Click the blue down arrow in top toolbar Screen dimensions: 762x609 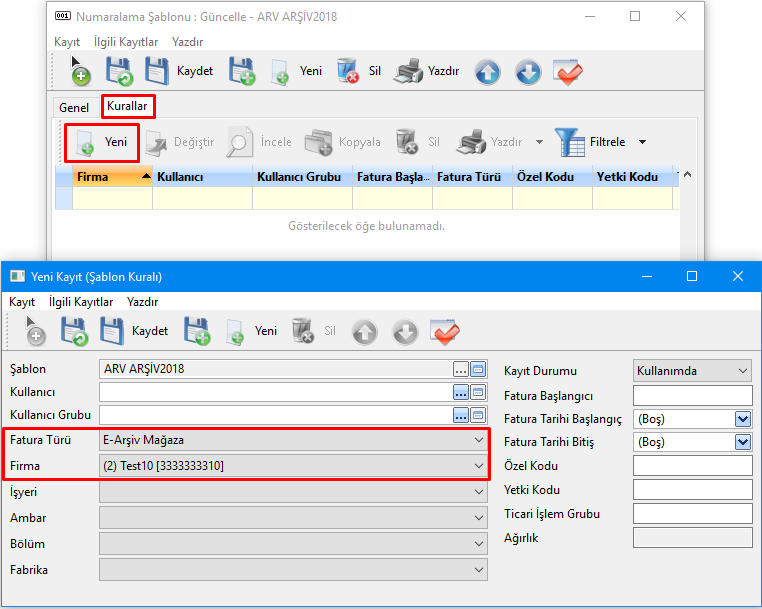coord(528,71)
